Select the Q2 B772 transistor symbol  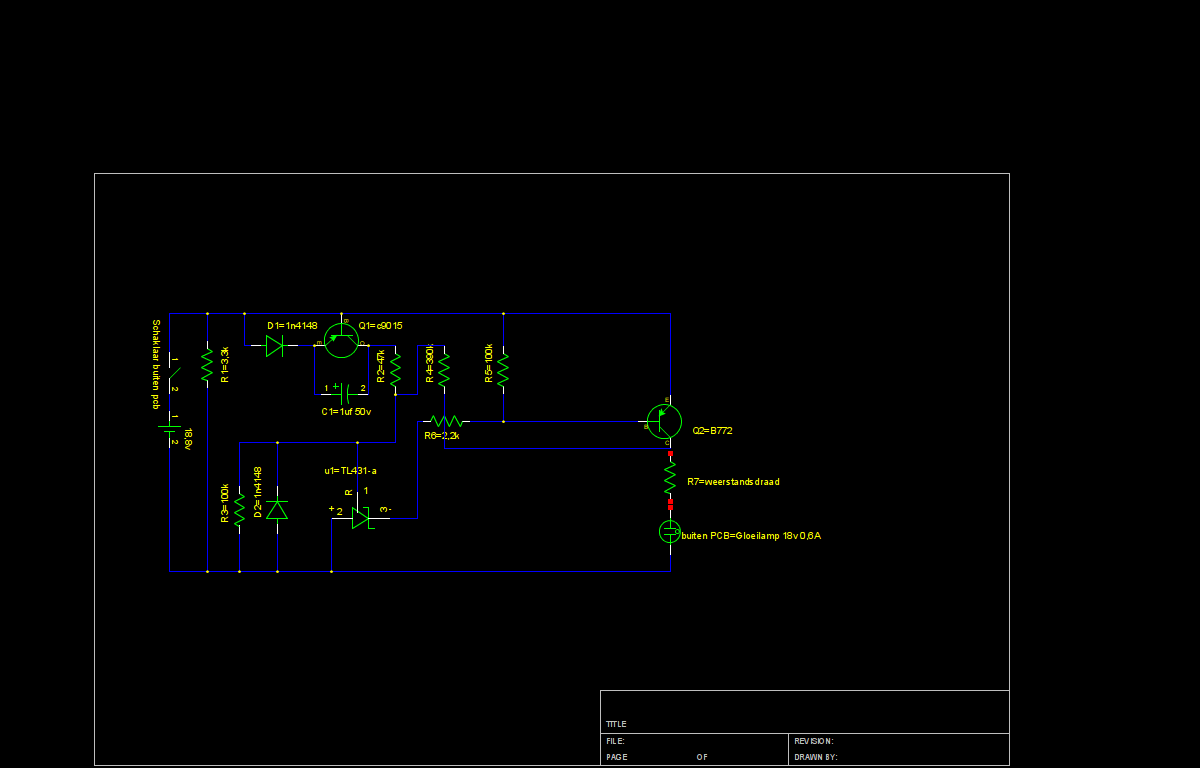pos(663,421)
